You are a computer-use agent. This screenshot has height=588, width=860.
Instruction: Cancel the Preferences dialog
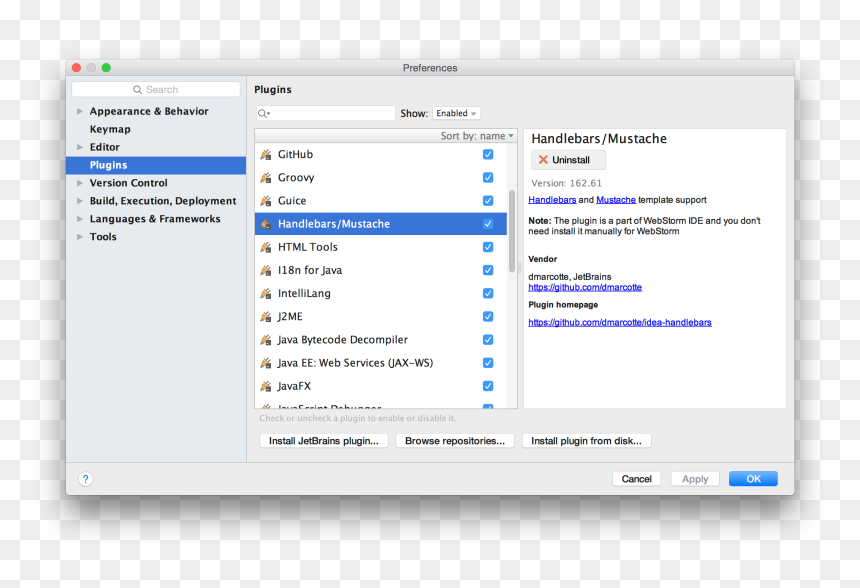(636, 479)
